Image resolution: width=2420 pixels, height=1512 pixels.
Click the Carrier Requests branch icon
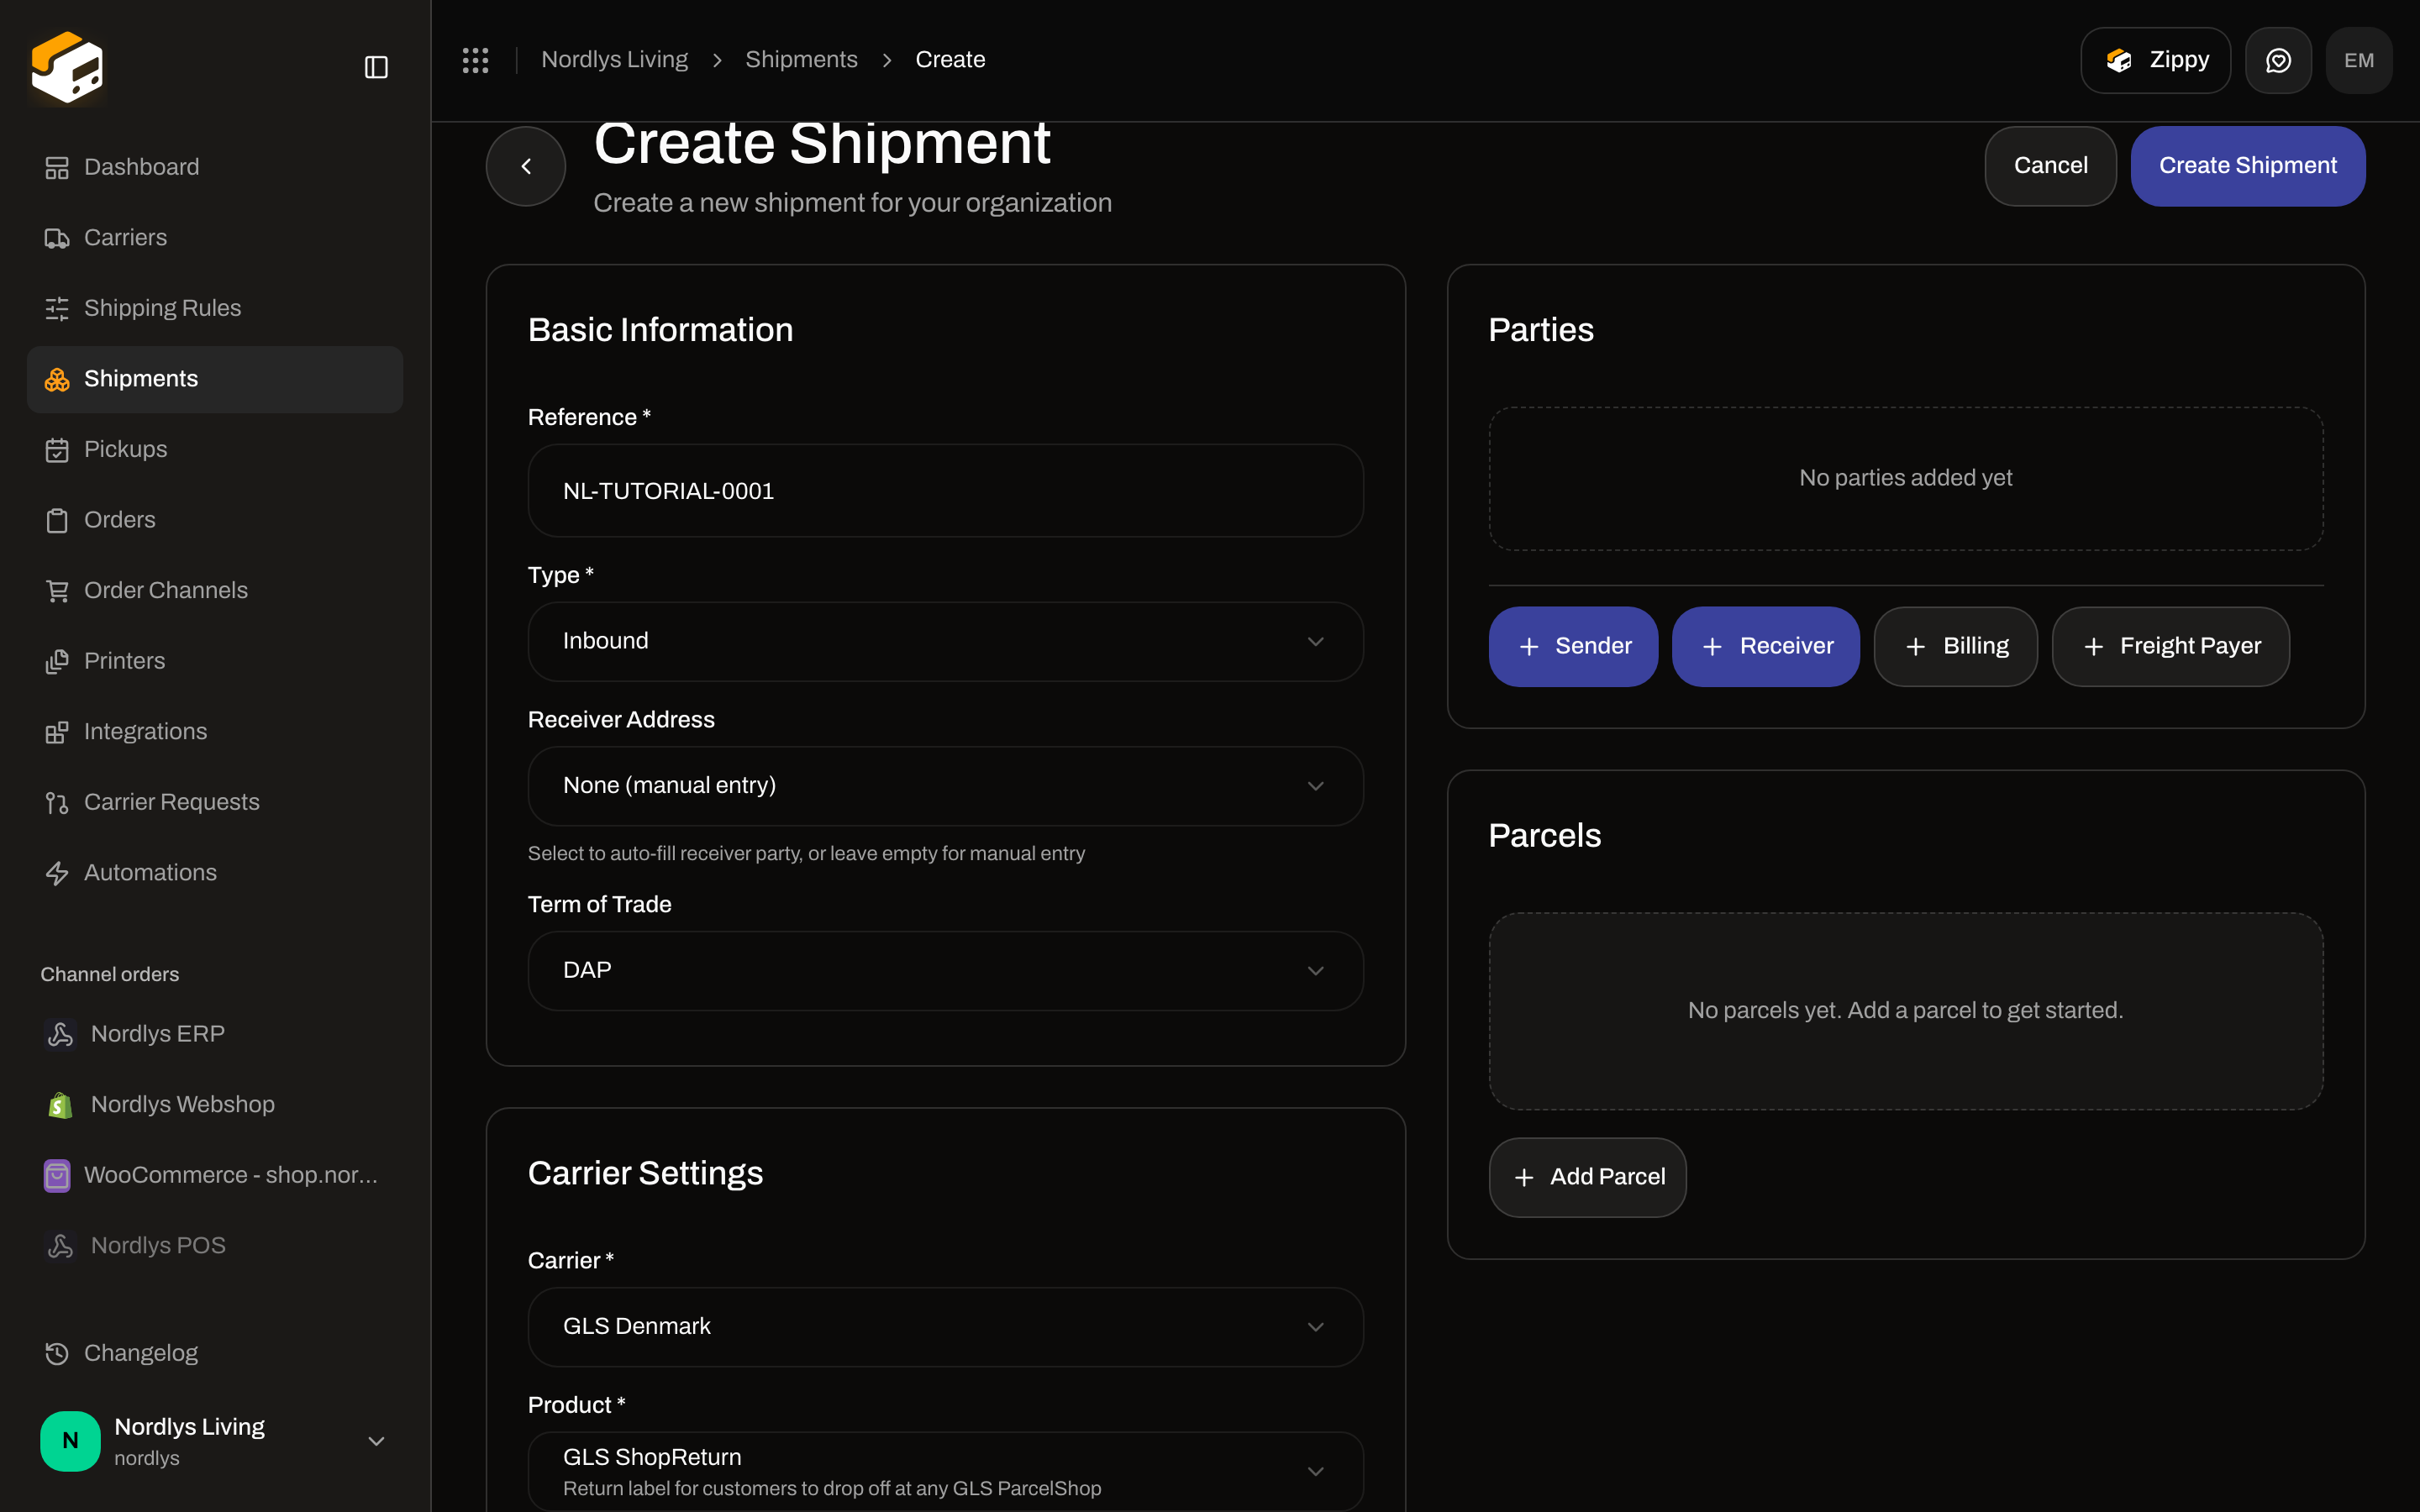pos(57,802)
